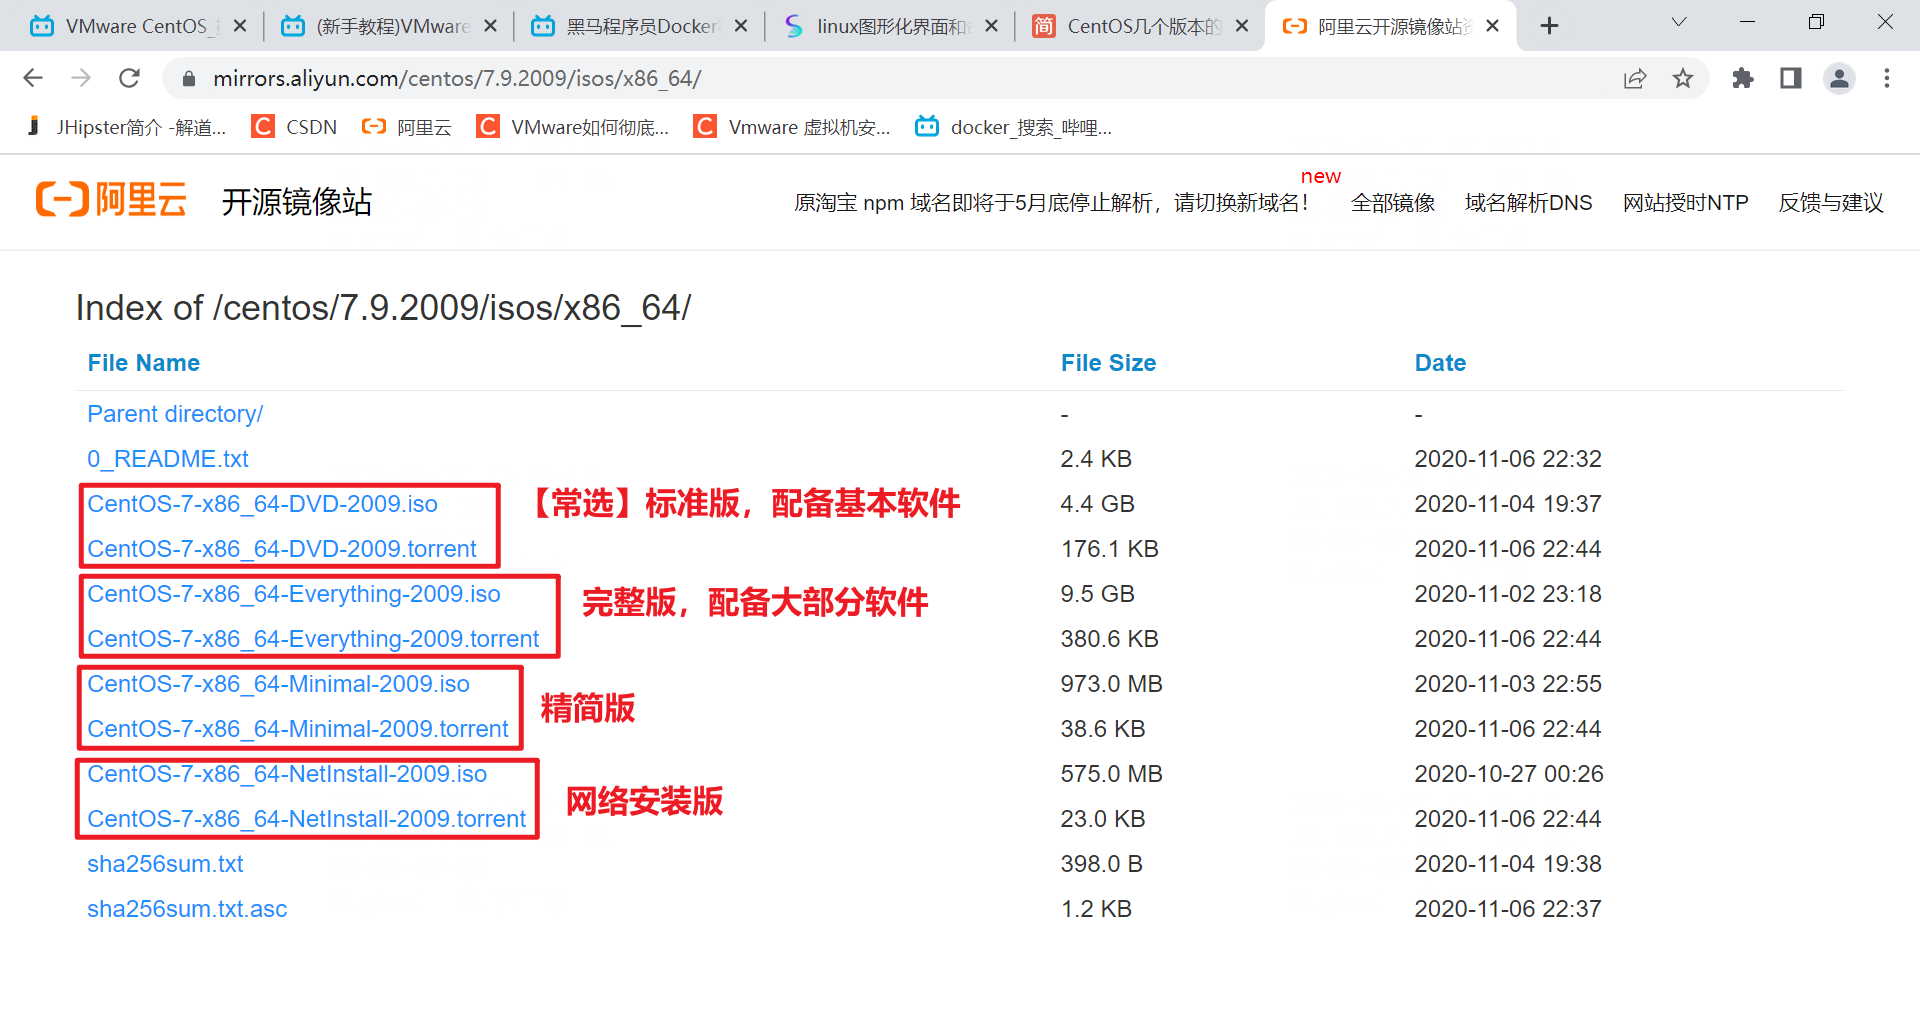Go back to the previous page
Image resolution: width=1920 pixels, height=1020 pixels.
(33, 78)
